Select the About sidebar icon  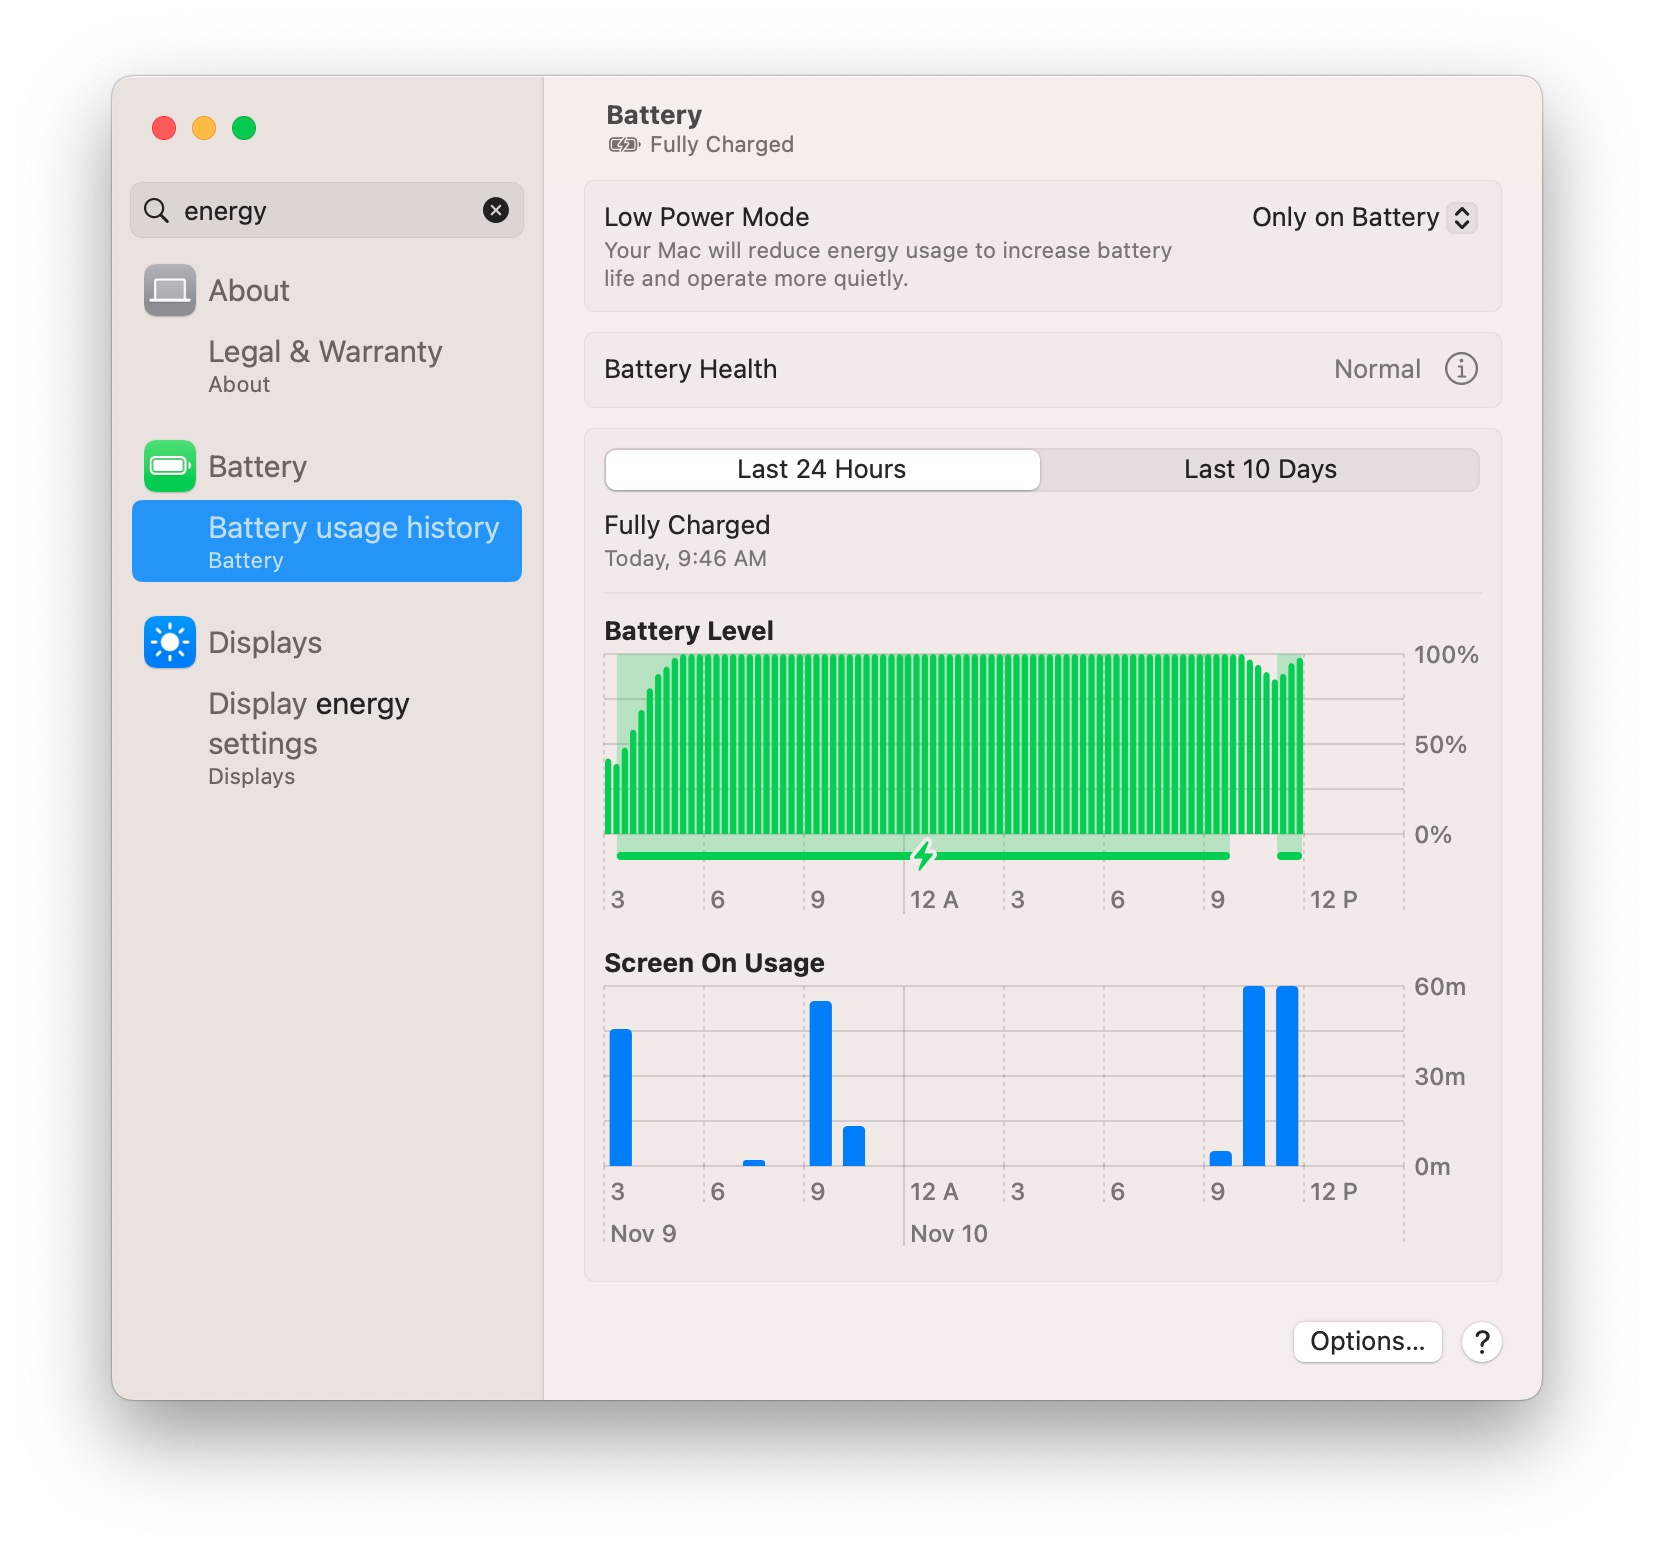[170, 290]
